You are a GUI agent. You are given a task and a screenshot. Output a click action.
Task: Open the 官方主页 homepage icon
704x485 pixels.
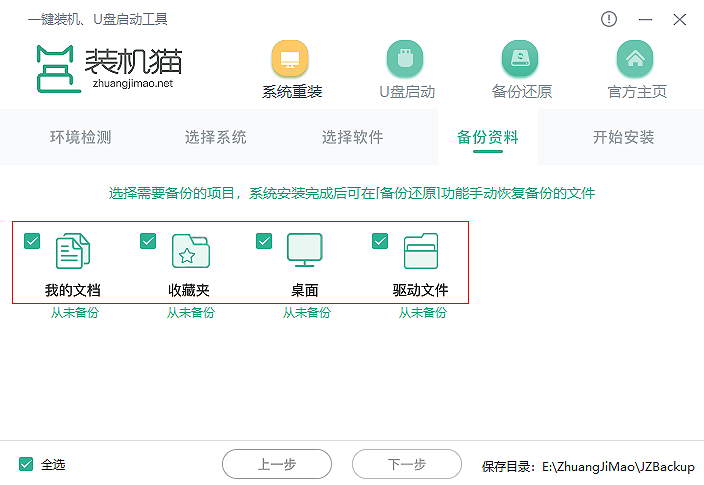[x=635, y=59]
